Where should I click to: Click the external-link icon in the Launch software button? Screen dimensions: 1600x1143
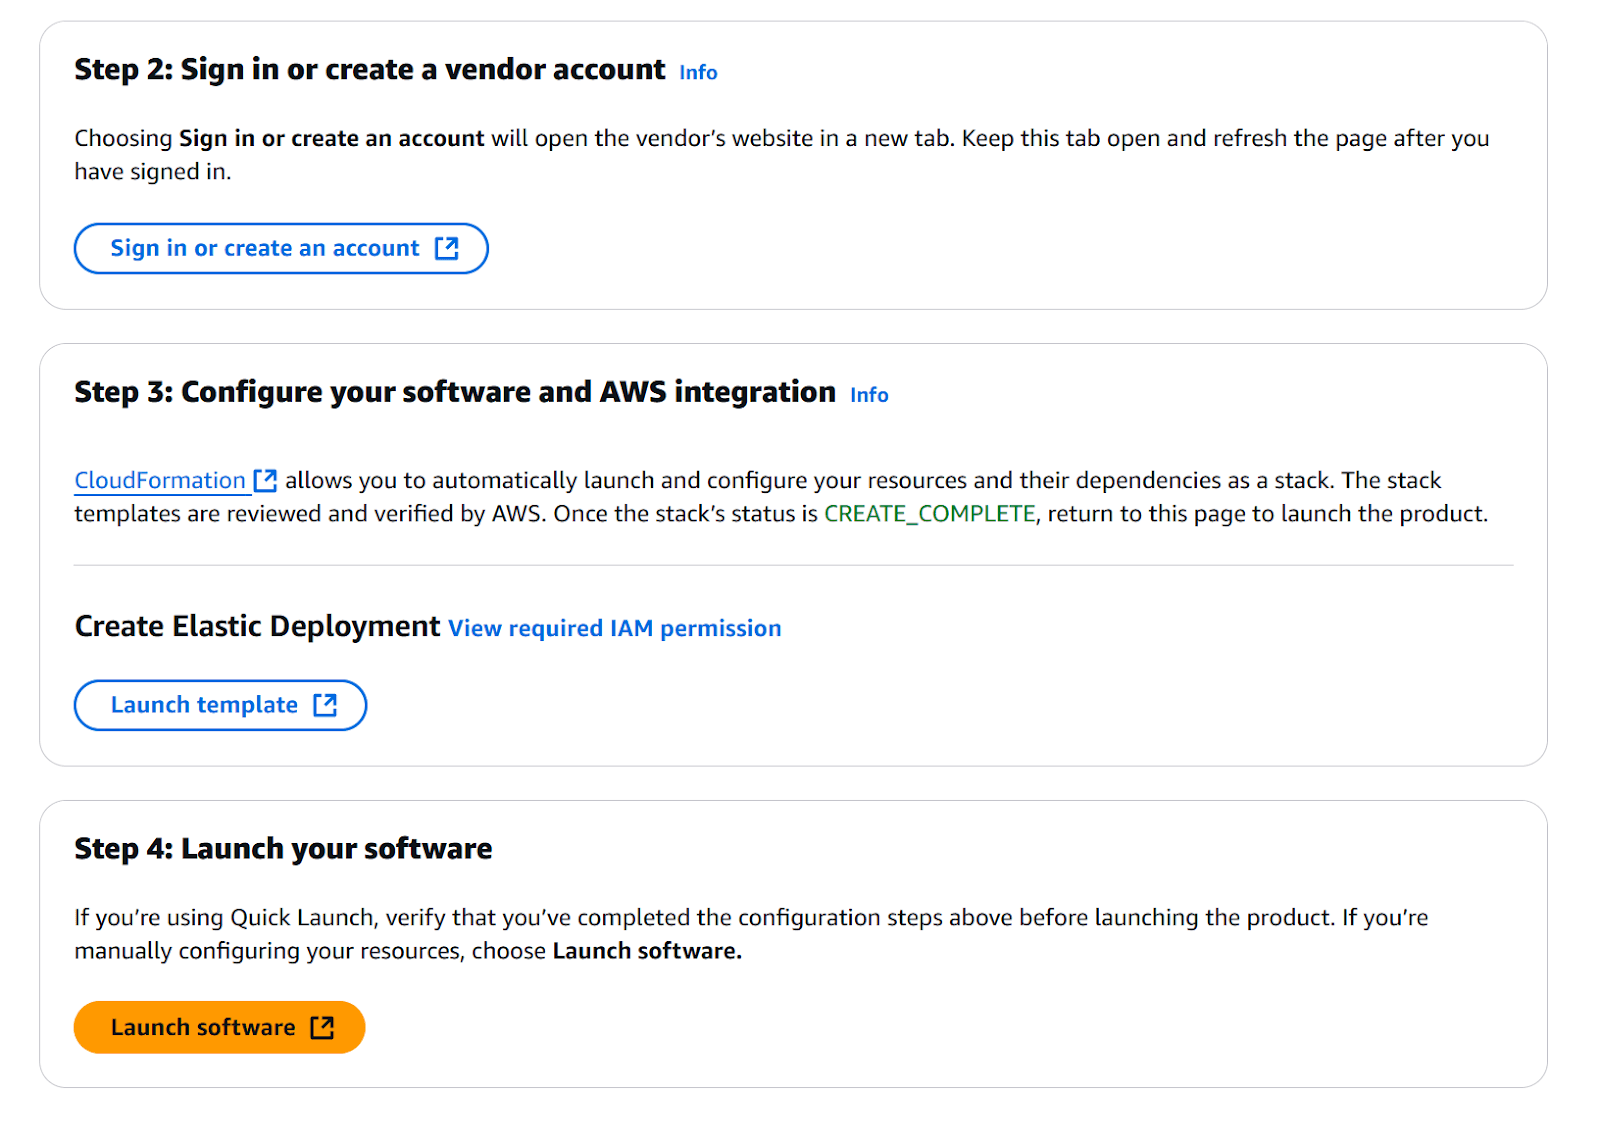point(322,1027)
